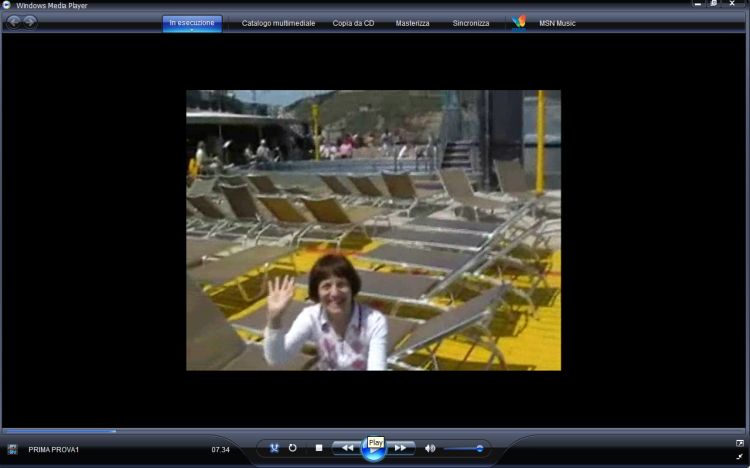Open the 'Copia da CD' tab

point(354,22)
